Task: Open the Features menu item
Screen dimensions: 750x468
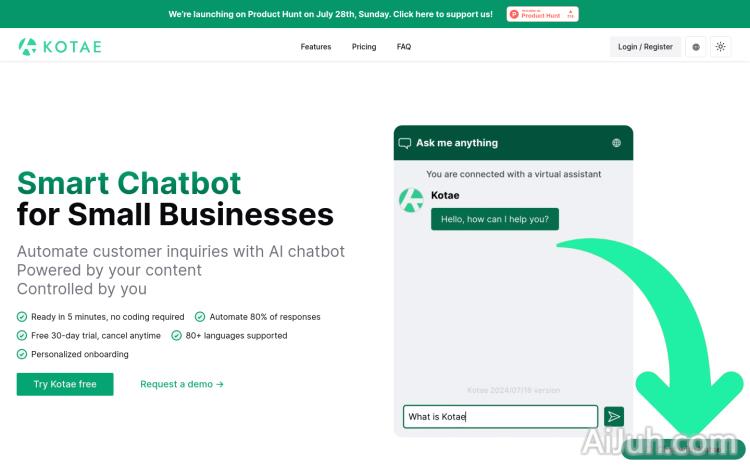Action: (x=316, y=47)
